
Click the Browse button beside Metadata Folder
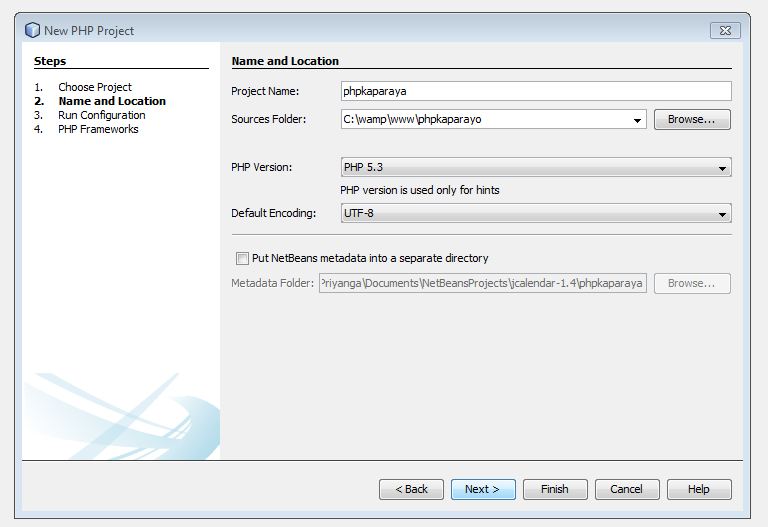coord(692,283)
